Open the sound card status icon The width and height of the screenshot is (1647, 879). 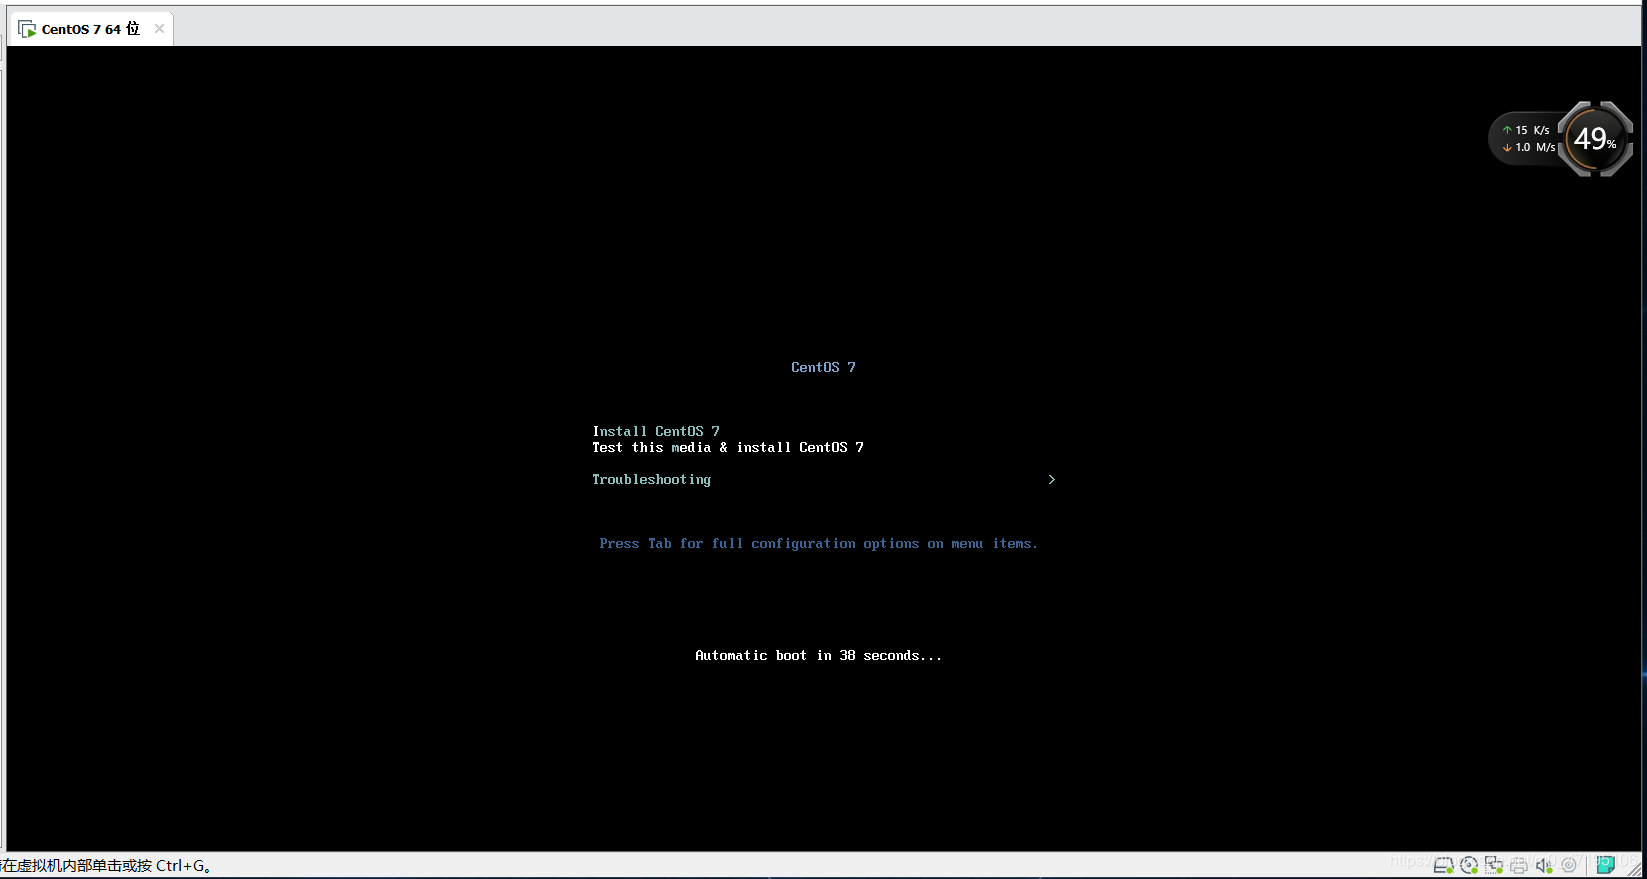pos(1544,865)
